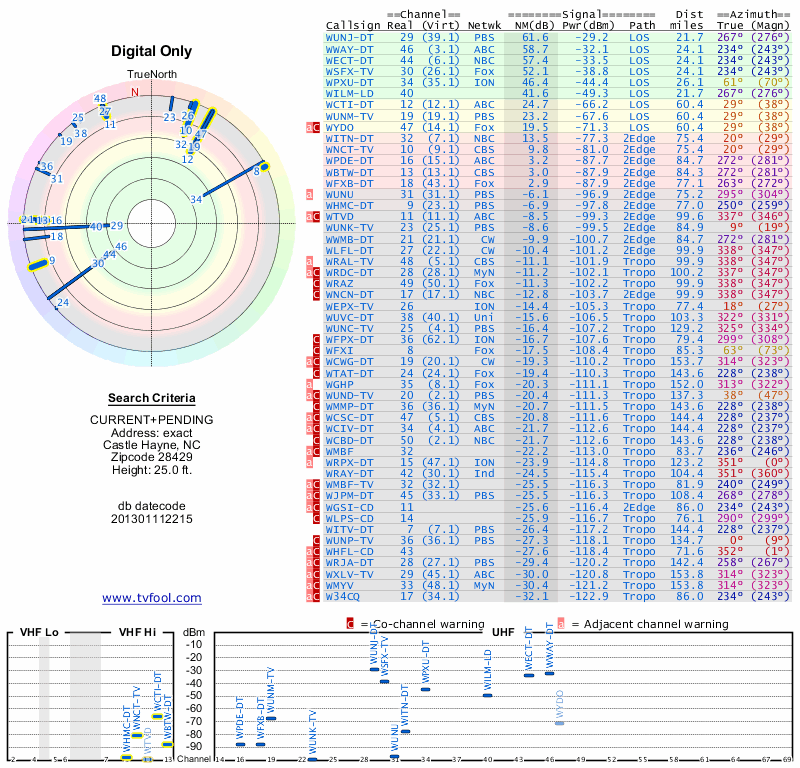The image size is (800, 768).
Task: Click the WPXU-DT marker in the UHF chart
Action: [x=426, y=689]
